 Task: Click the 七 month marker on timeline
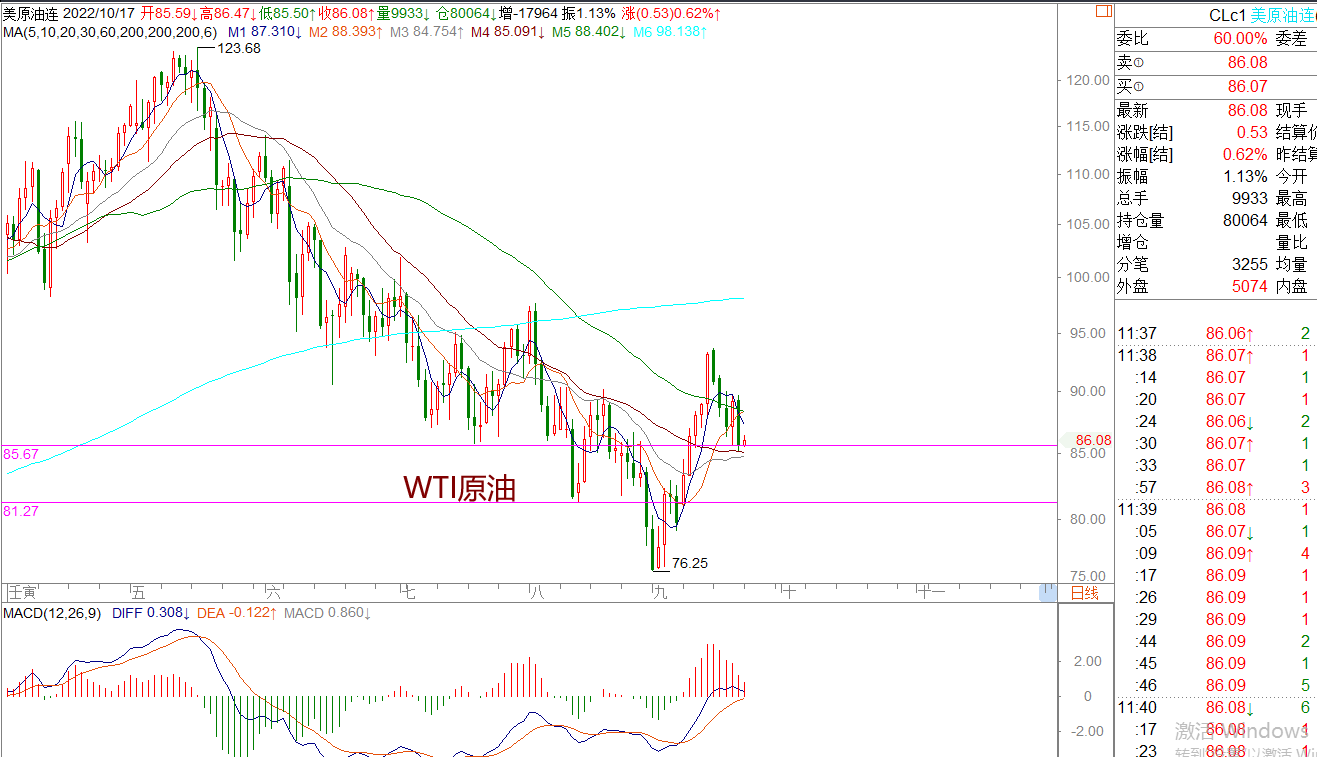(407, 593)
